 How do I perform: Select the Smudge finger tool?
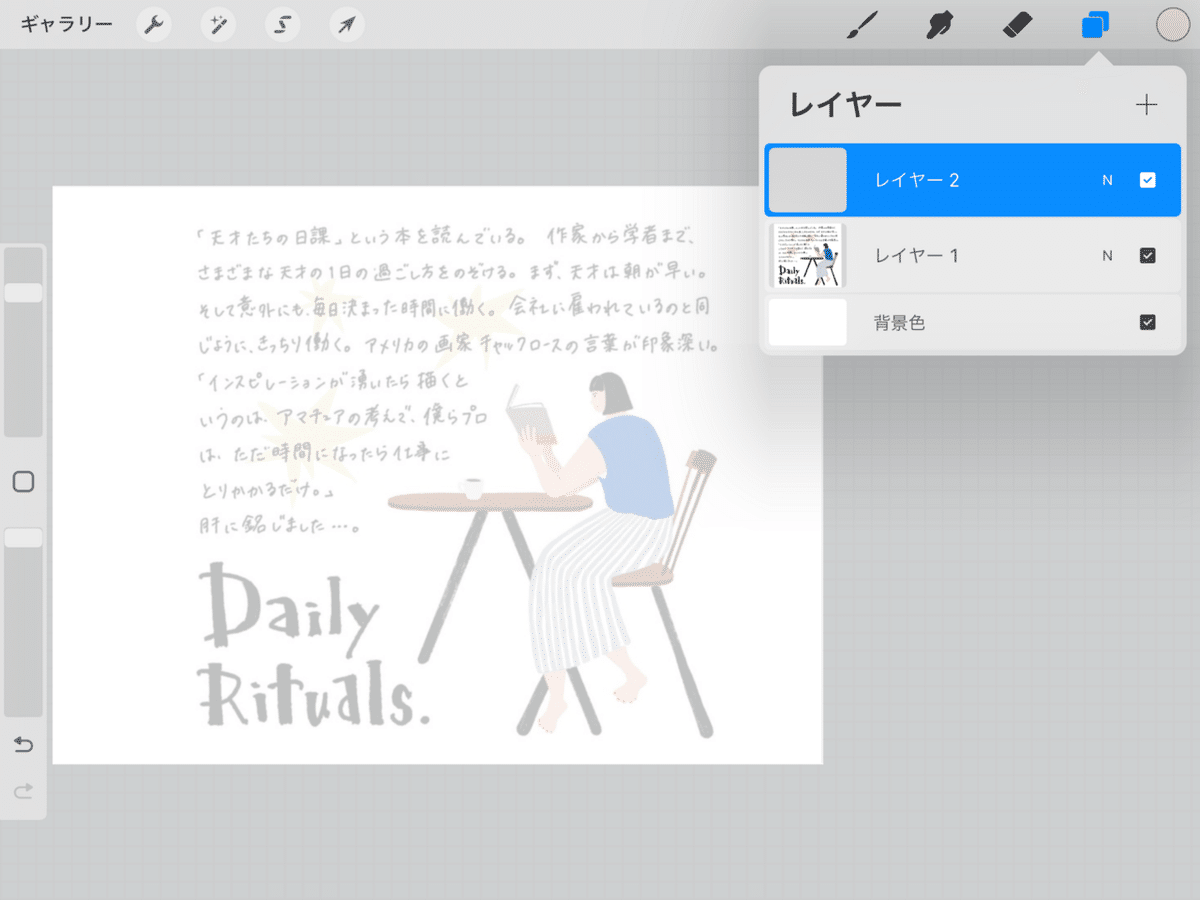coord(937,25)
